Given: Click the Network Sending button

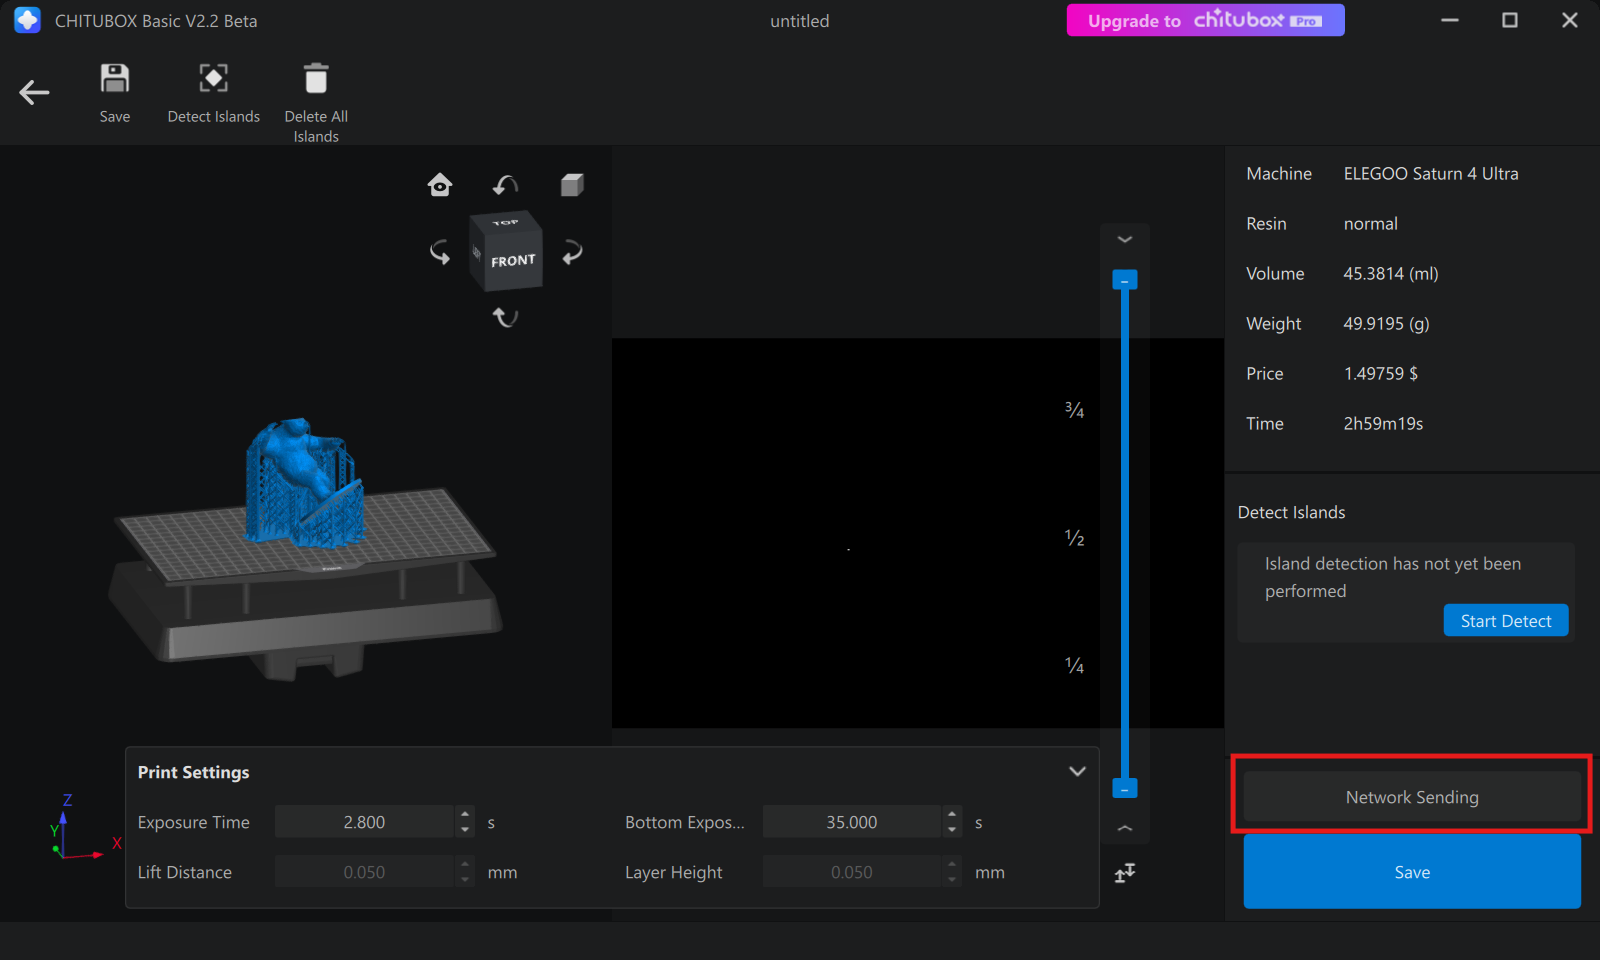Looking at the screenshot, I should 1411,797.
